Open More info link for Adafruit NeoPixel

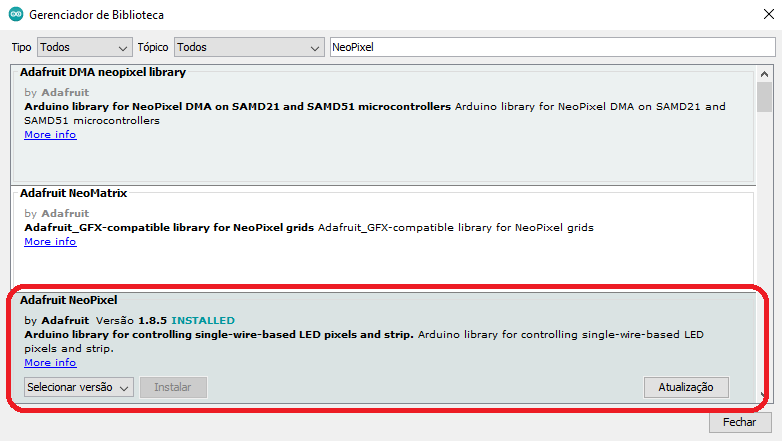click(50, 363)
